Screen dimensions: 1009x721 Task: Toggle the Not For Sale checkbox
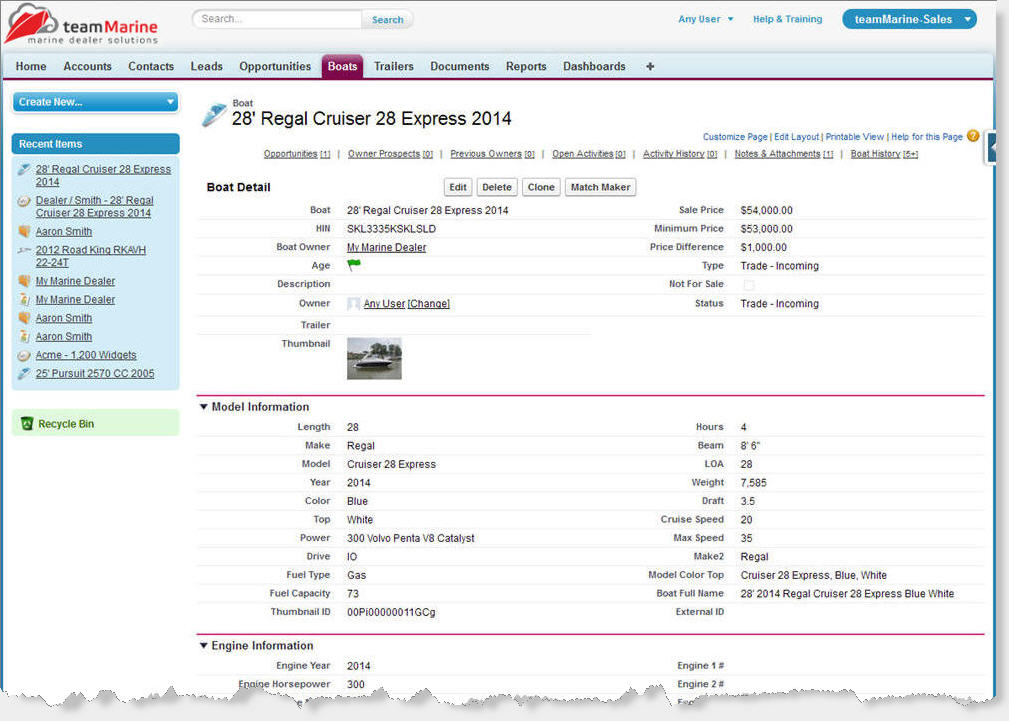[748, 285]
